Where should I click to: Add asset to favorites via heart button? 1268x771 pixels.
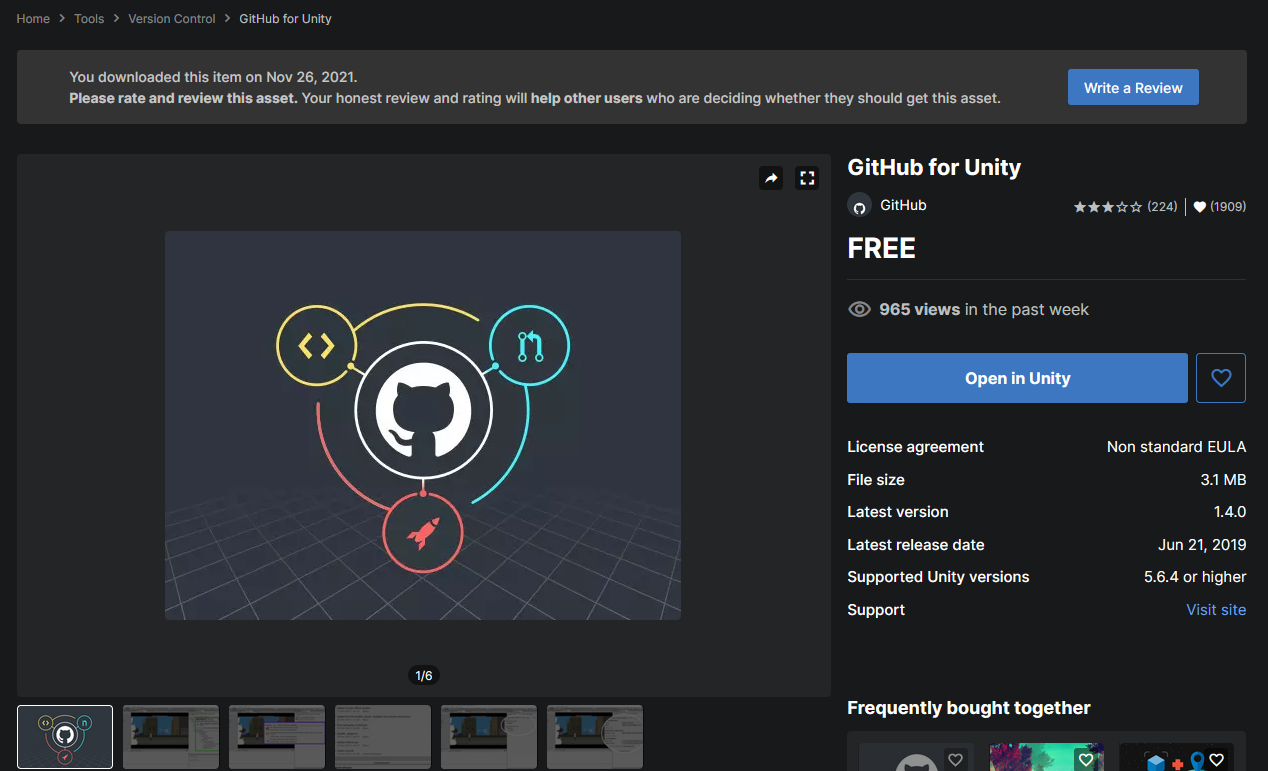1221,378
